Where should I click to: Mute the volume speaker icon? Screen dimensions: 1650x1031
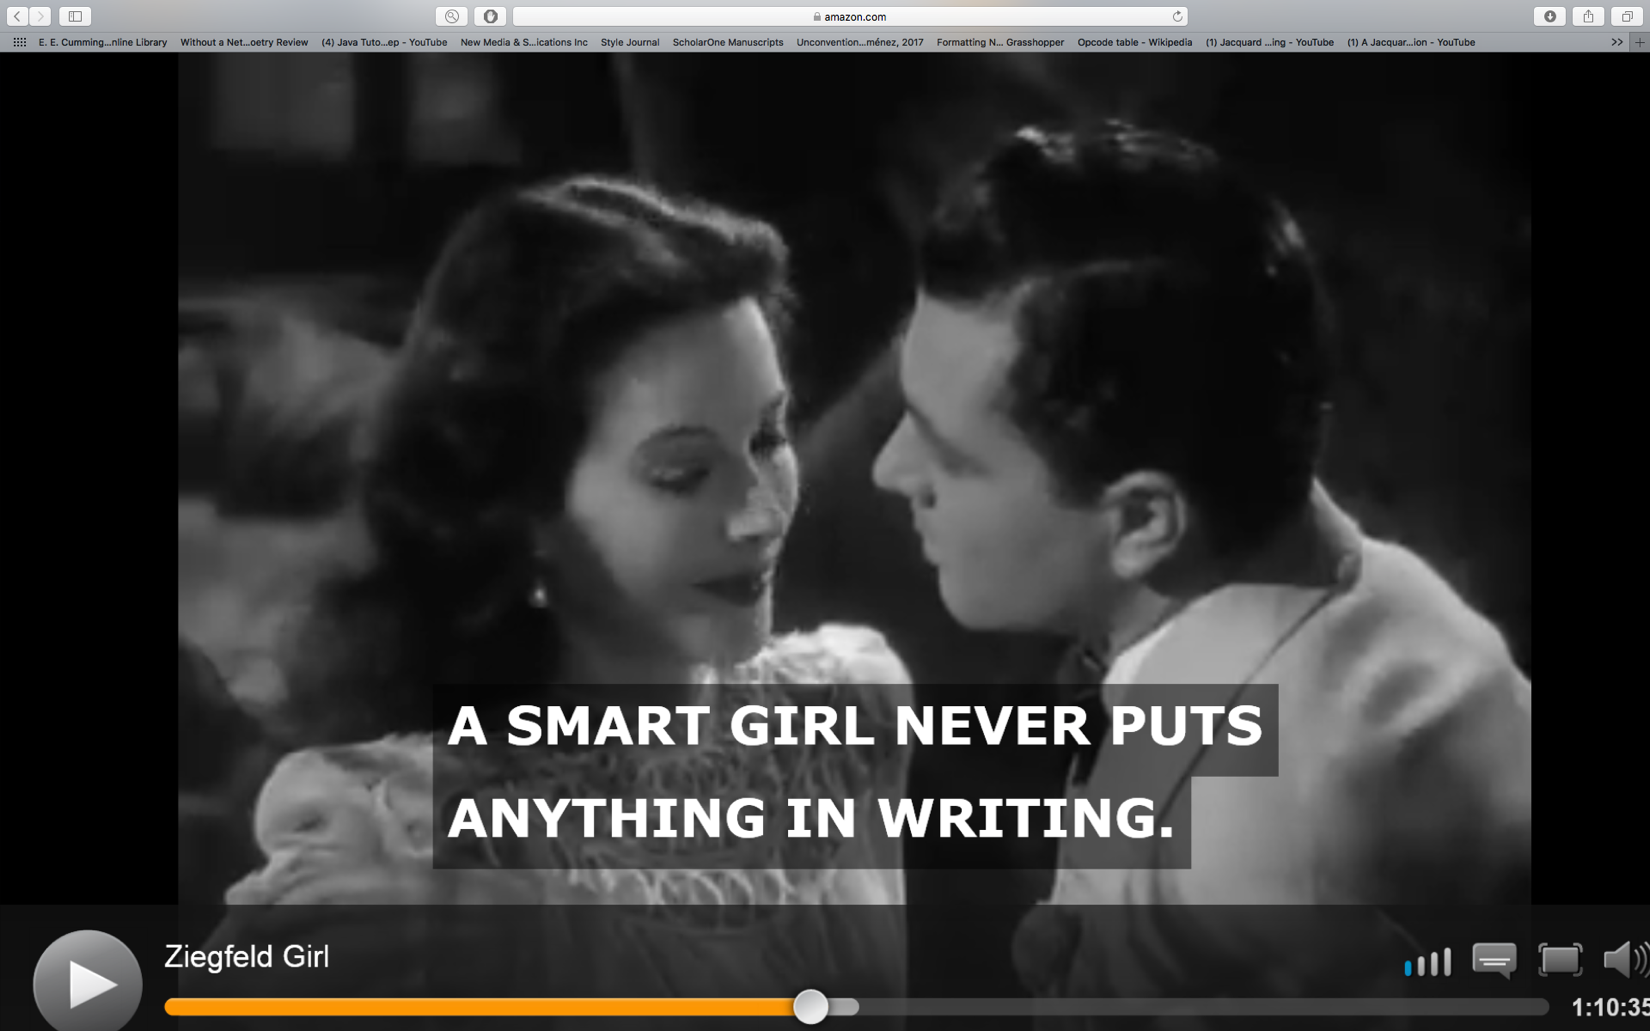point(1625,960)
